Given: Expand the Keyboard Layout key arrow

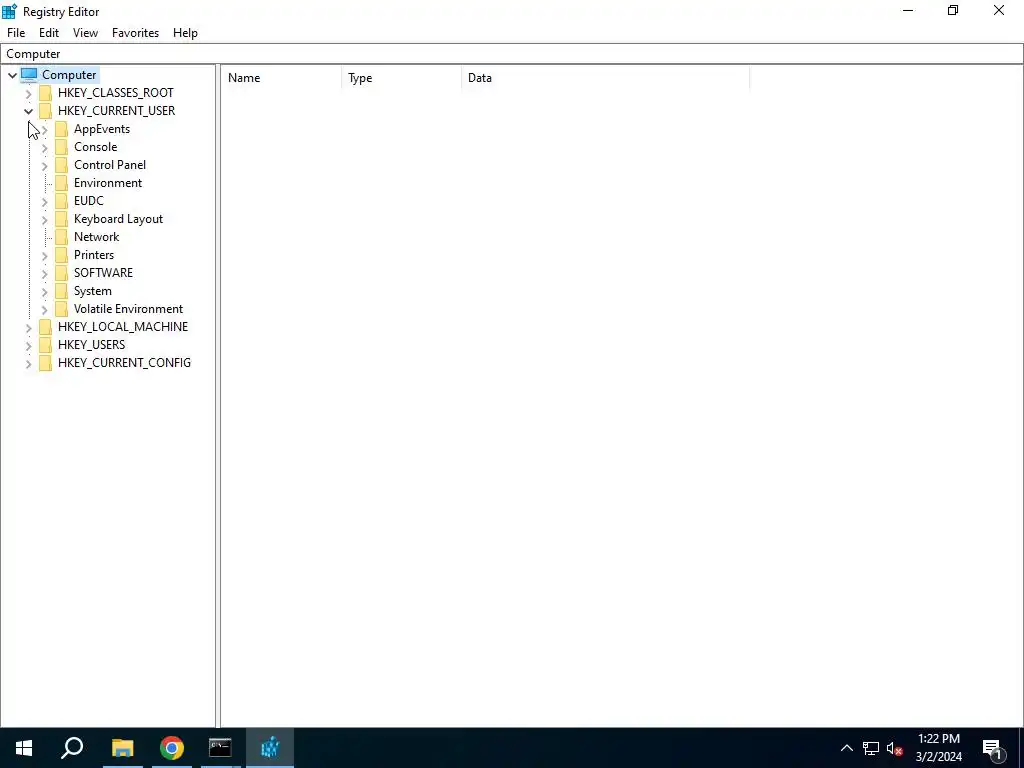Looking at the screenshot, I should point(44,219).
